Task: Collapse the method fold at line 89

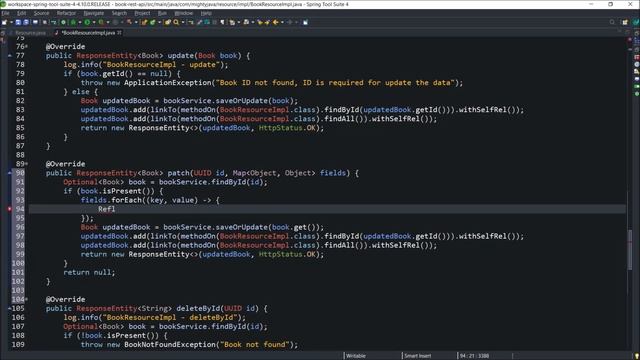Action: 27,164
